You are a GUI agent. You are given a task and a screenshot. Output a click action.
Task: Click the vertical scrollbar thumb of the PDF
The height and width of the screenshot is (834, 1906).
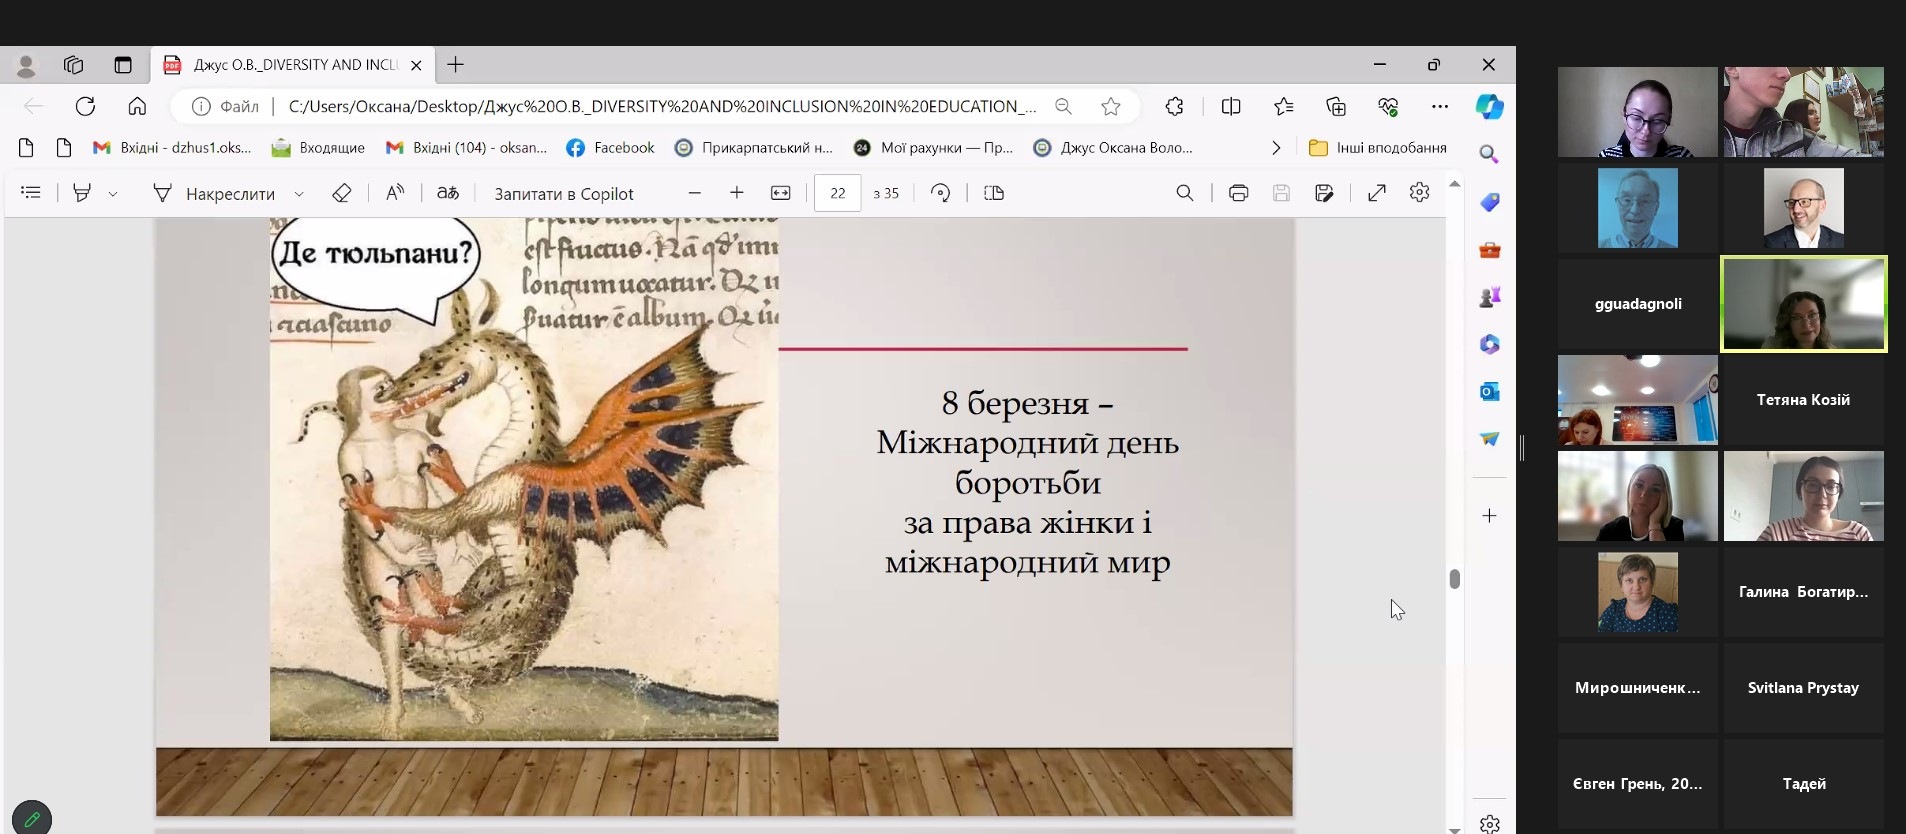pos(1454,579)
